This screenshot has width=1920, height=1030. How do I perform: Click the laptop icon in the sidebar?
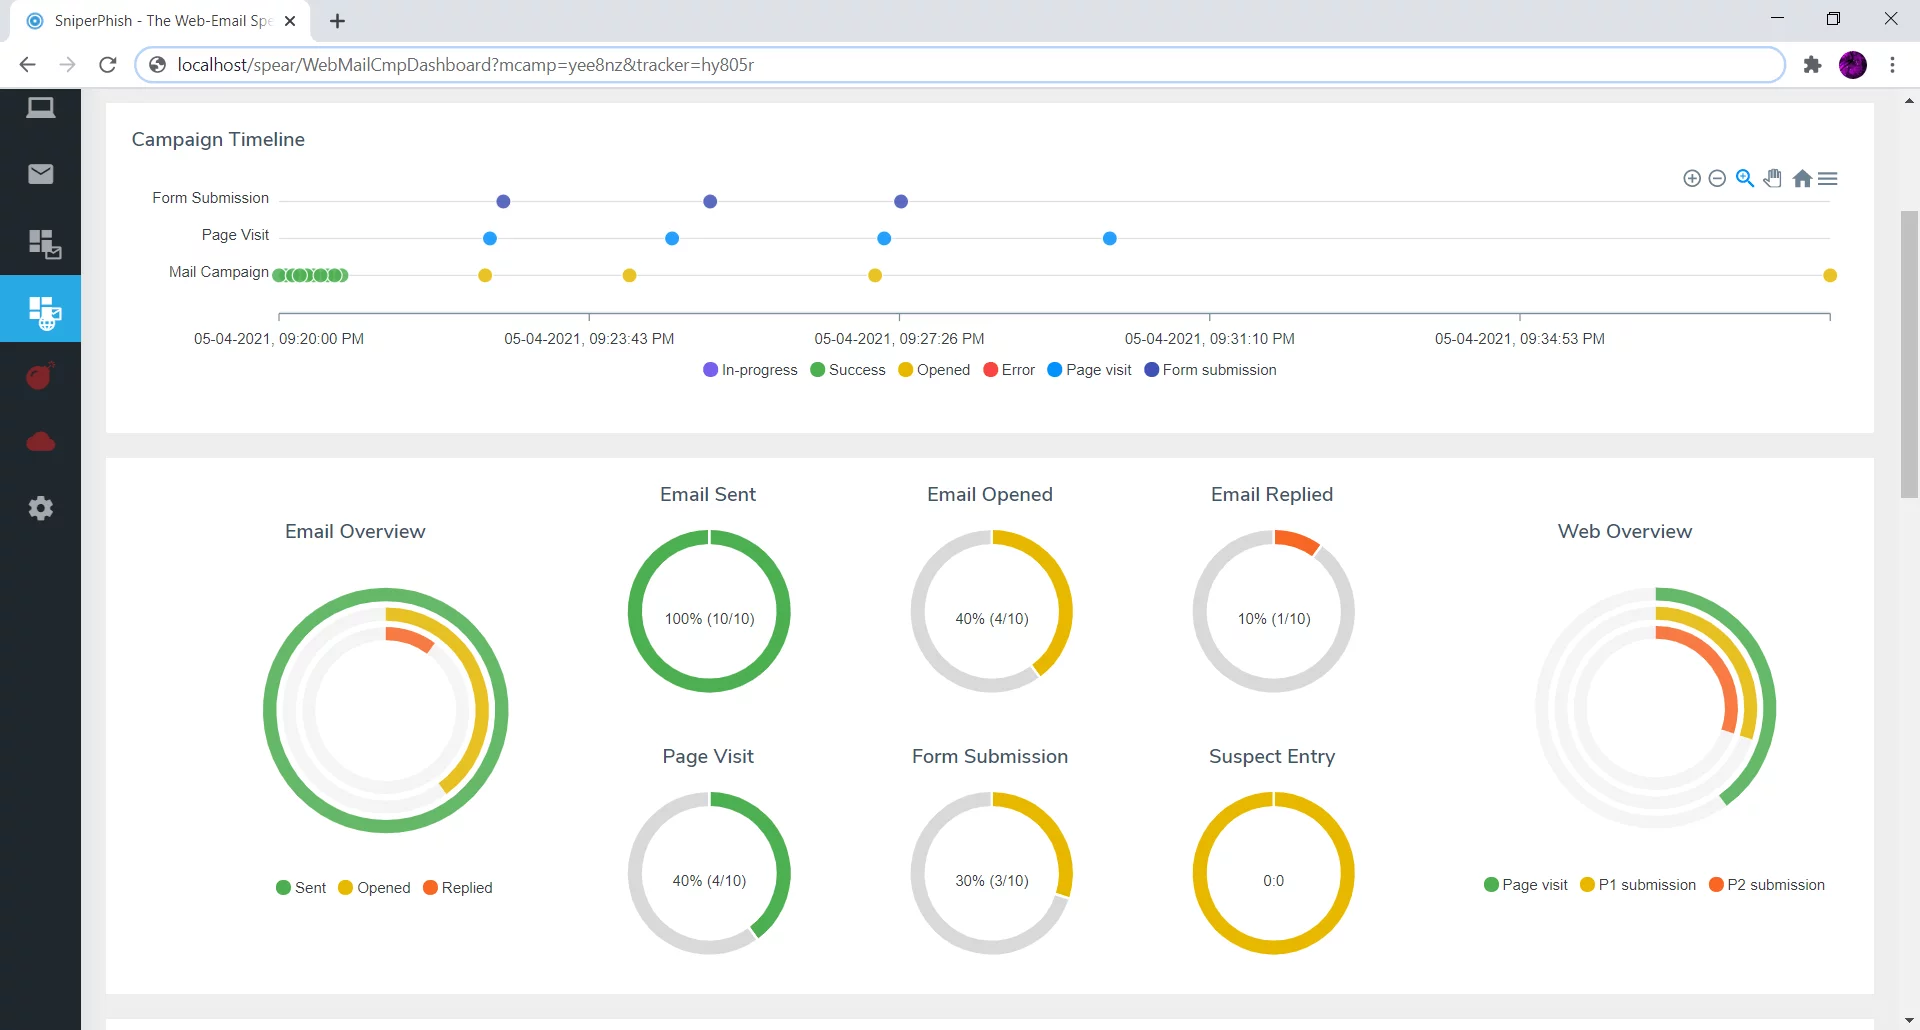point(40,108)
